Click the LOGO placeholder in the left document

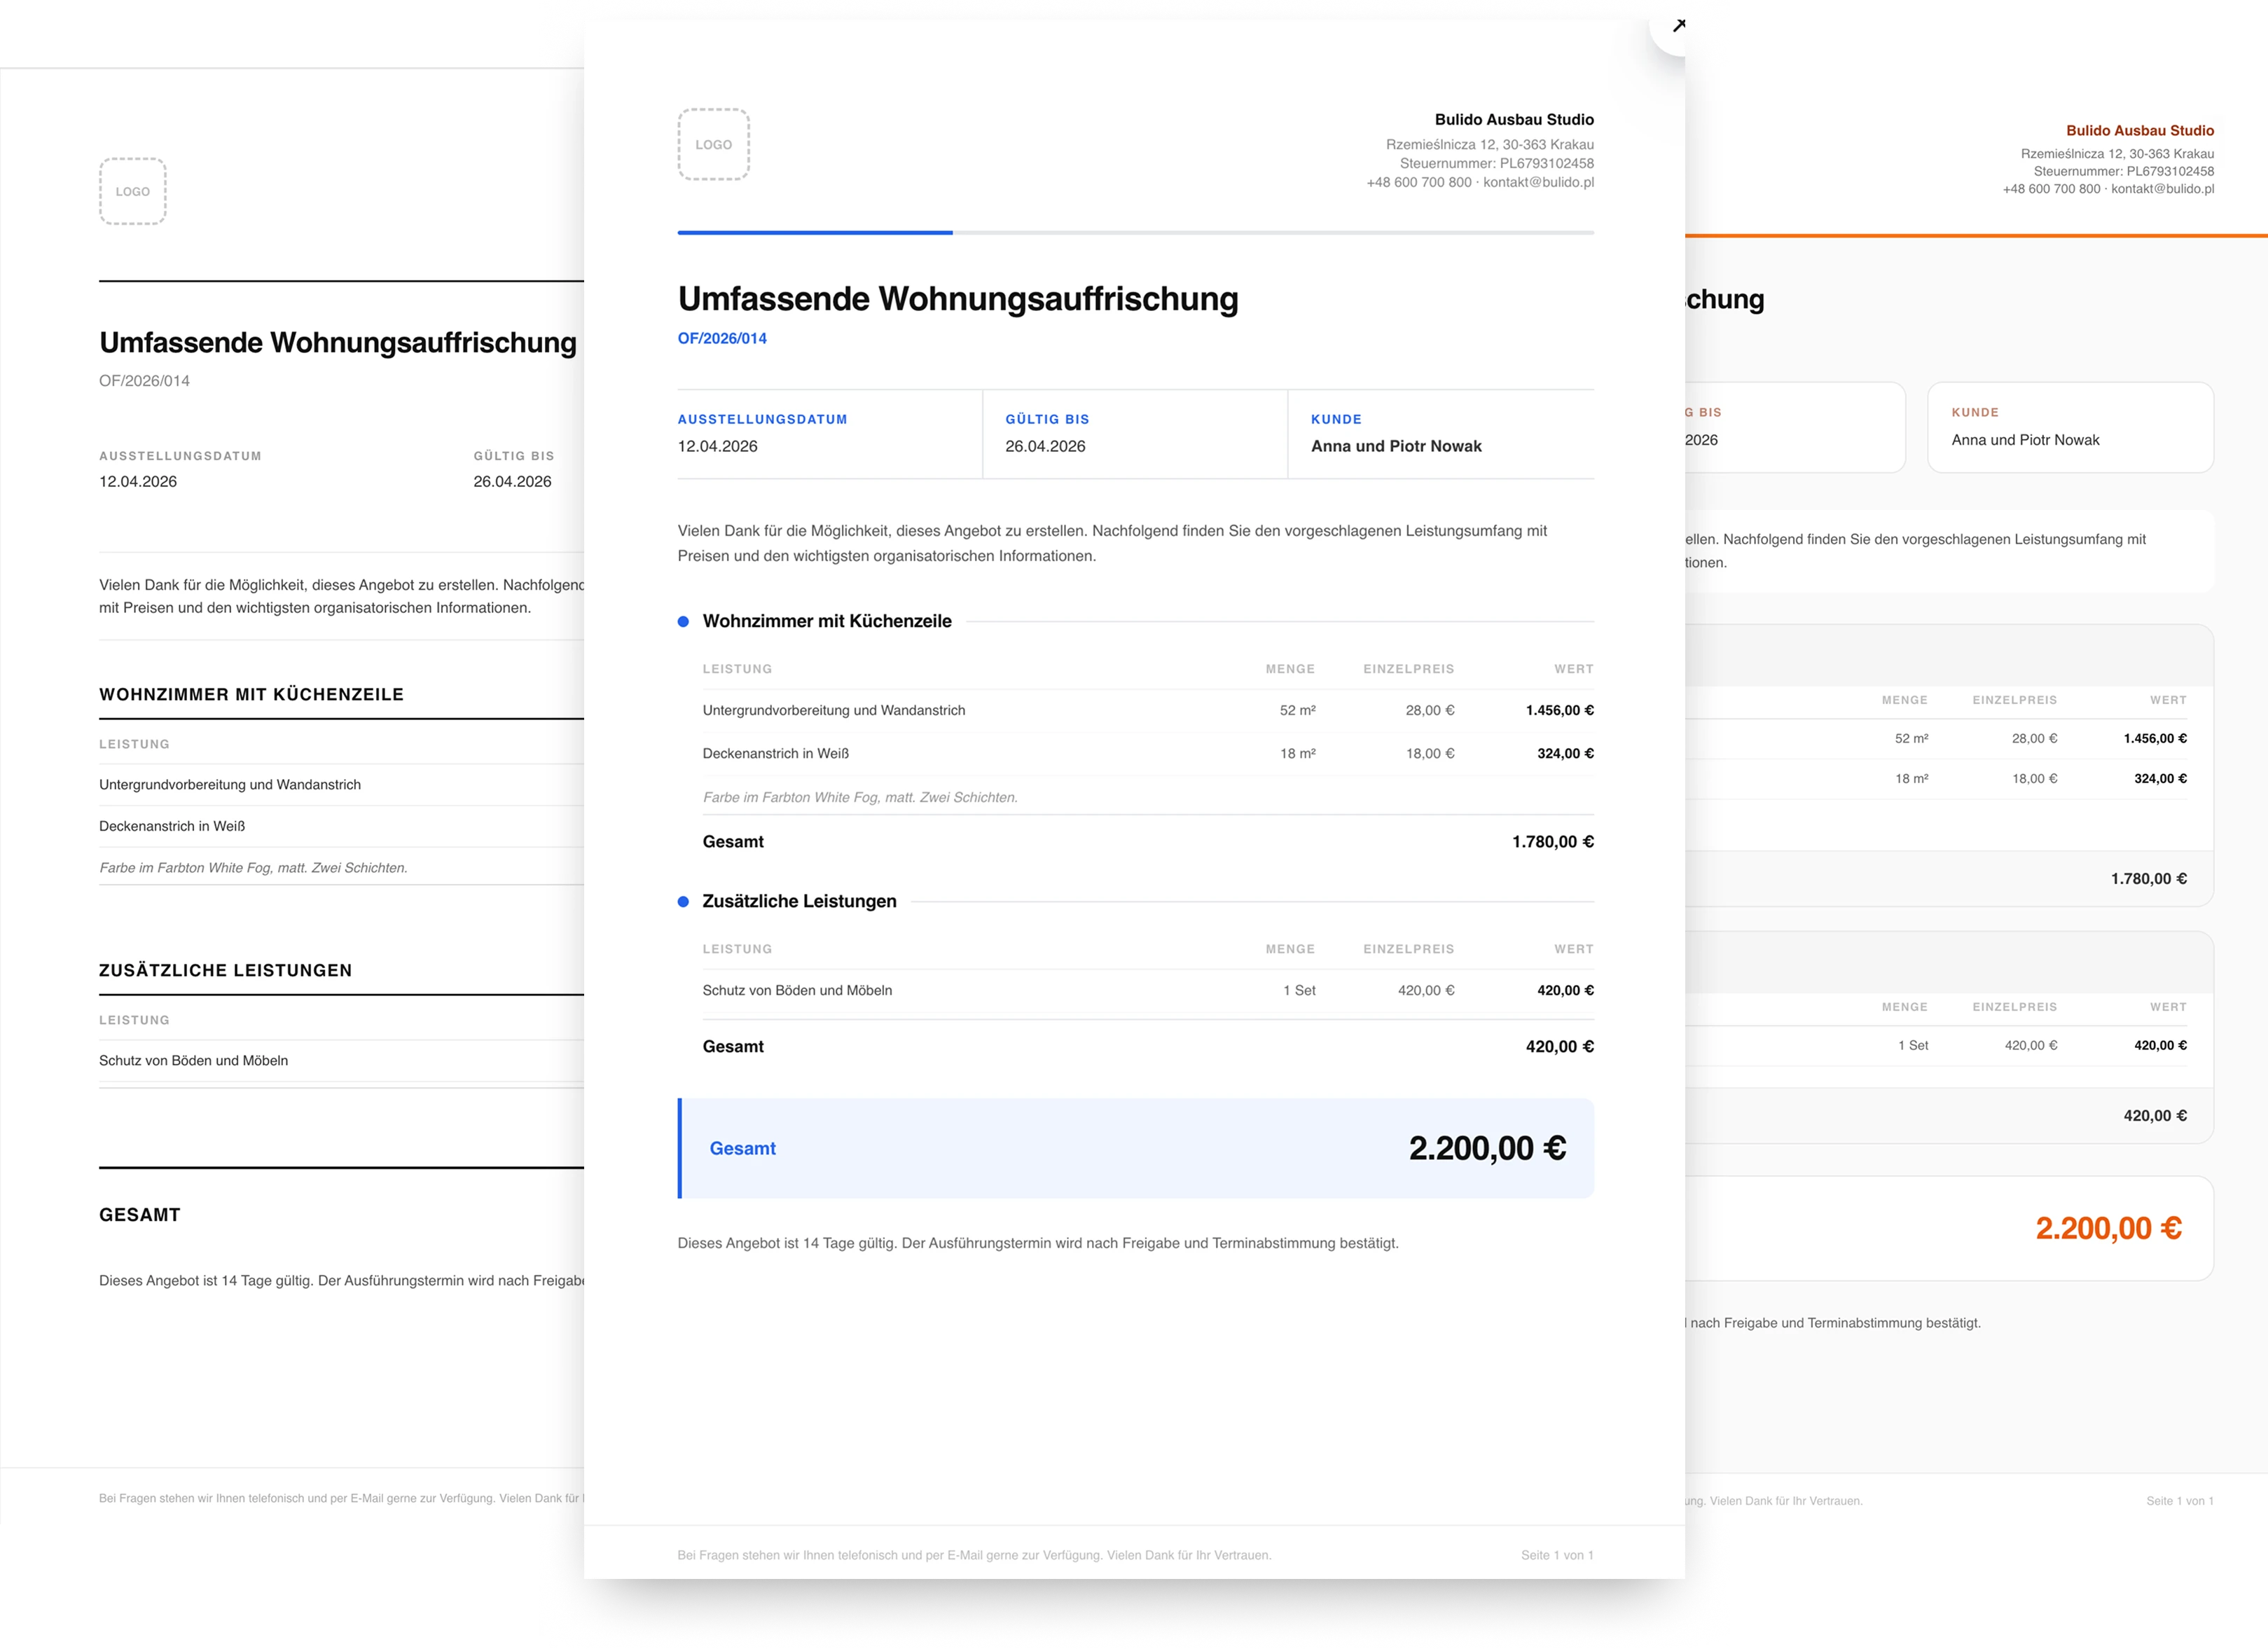(x=133, y=191)
